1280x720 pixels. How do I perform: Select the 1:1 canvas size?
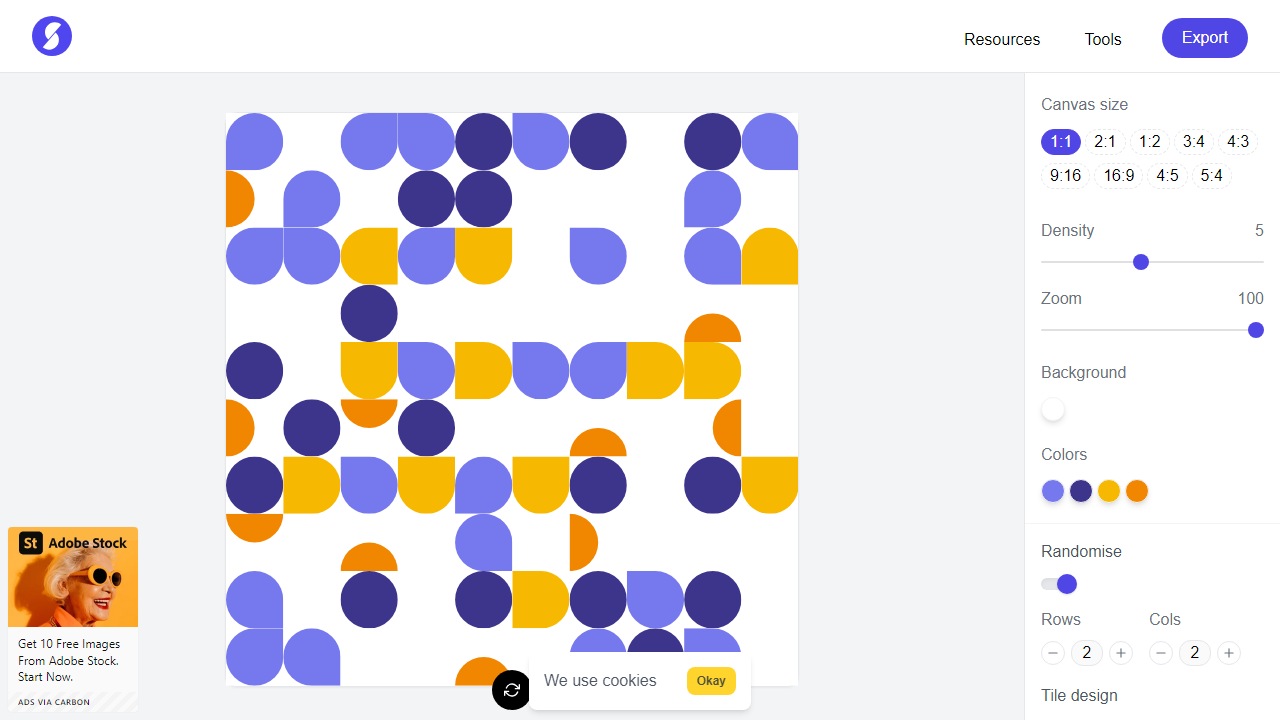(1060, 141)
